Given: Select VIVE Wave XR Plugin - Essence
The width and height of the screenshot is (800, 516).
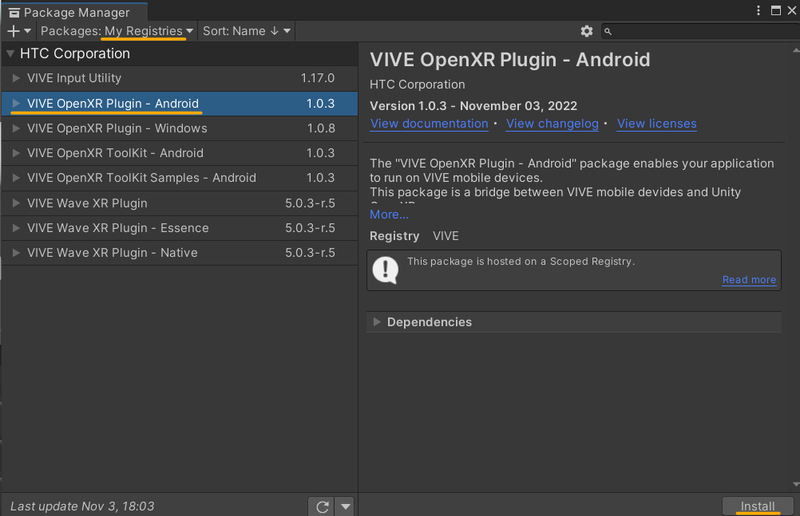Looking at the screenshot, I should (x=180, y=228).
